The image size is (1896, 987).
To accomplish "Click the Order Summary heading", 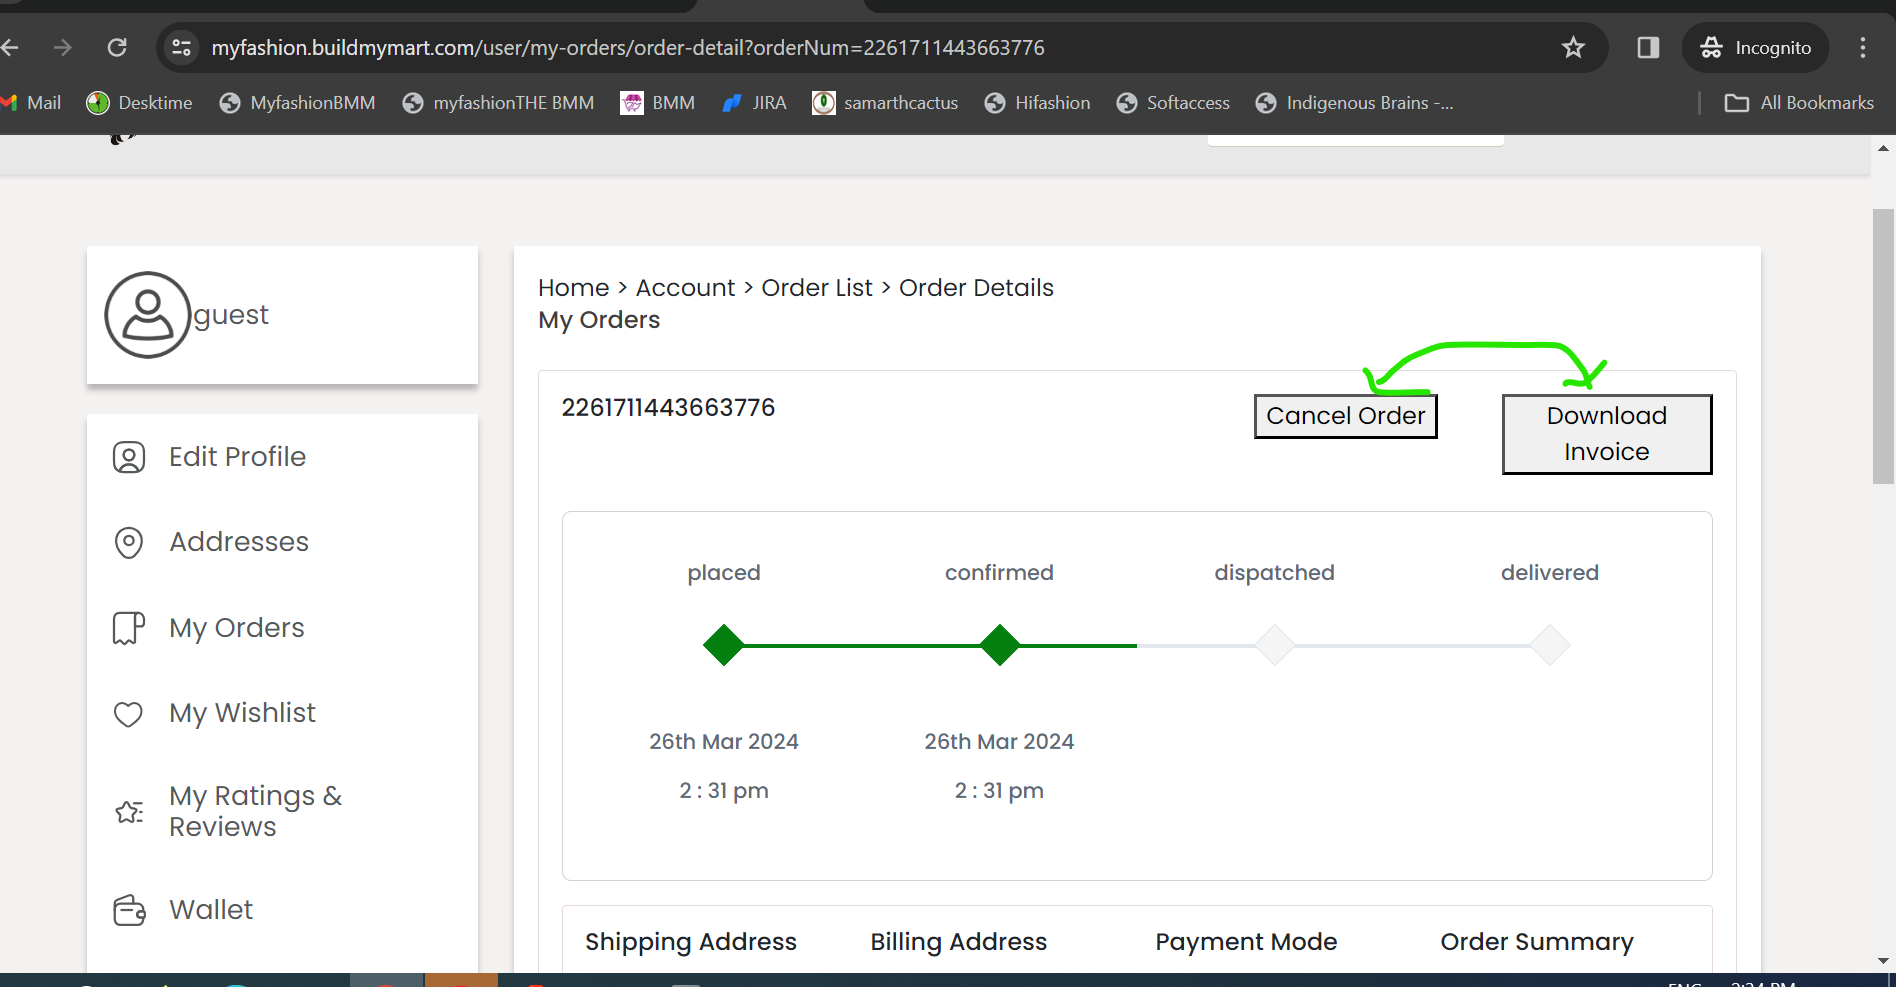I will tap(1537, 942).
